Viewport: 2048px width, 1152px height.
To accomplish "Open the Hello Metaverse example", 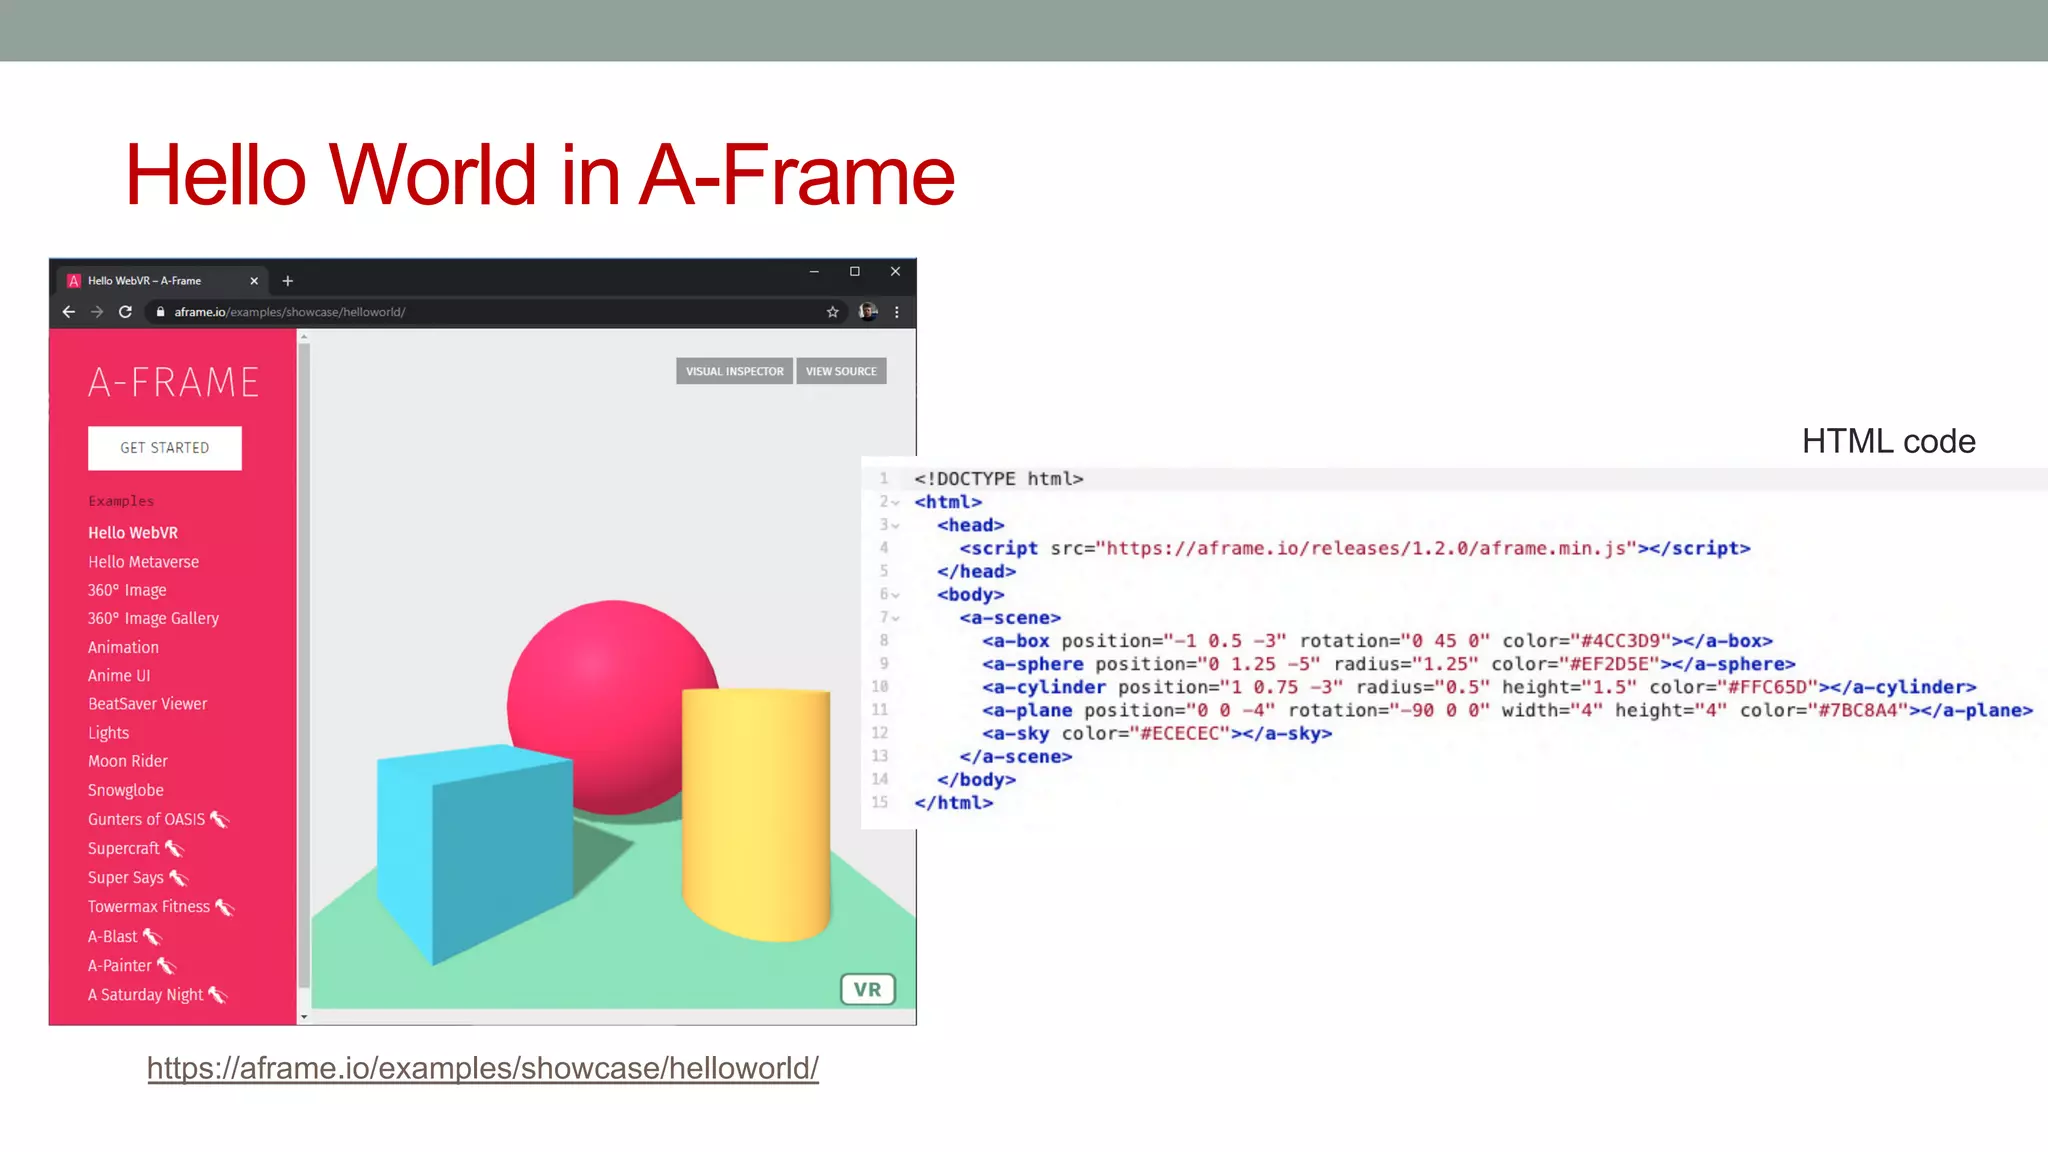I will tap(143, 562).
